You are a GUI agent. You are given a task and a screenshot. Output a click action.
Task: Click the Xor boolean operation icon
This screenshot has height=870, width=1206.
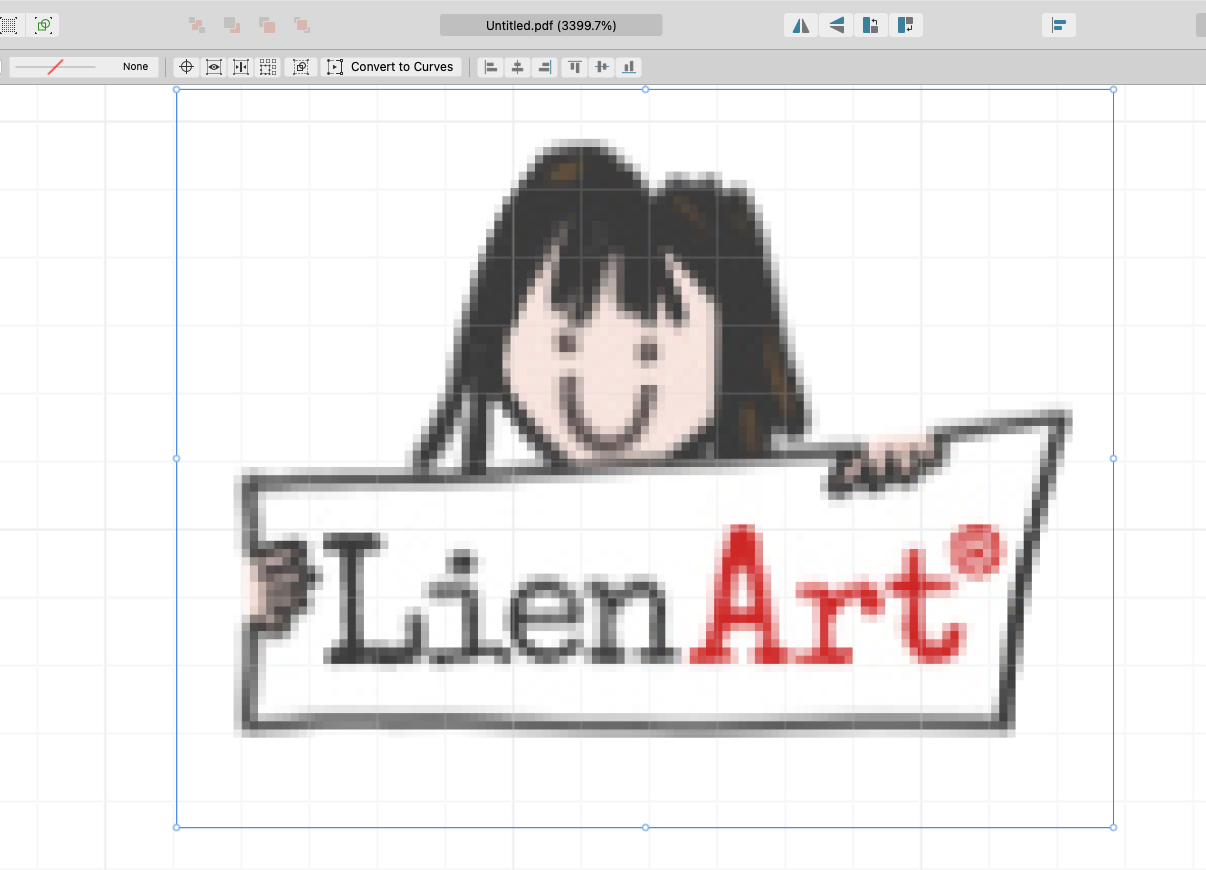click(302, 25)
